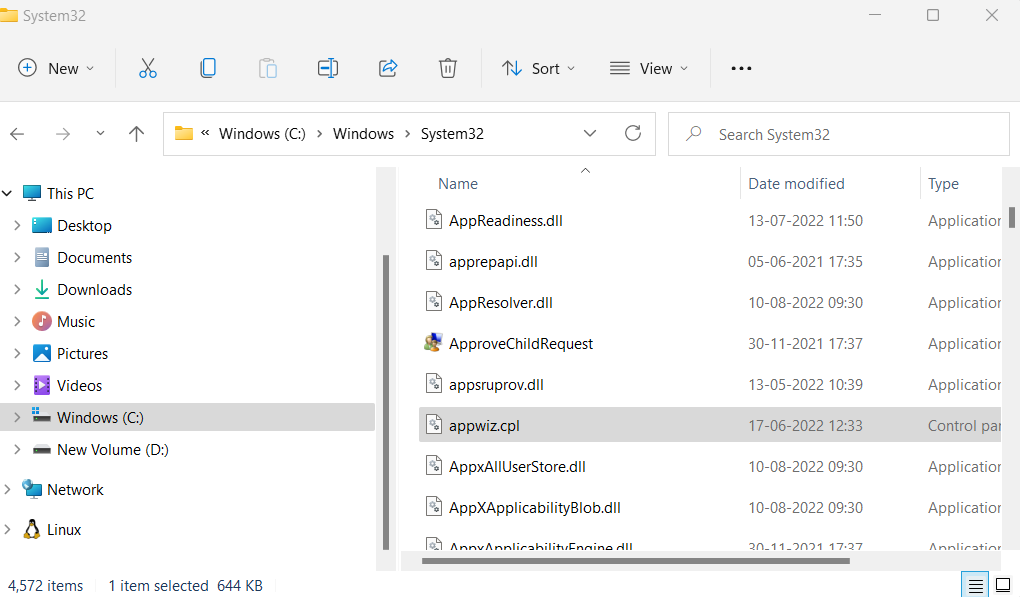Click the Copy icon in toolbar
1020x597 pixels.
pyautogui.click(x=208, y=68)
